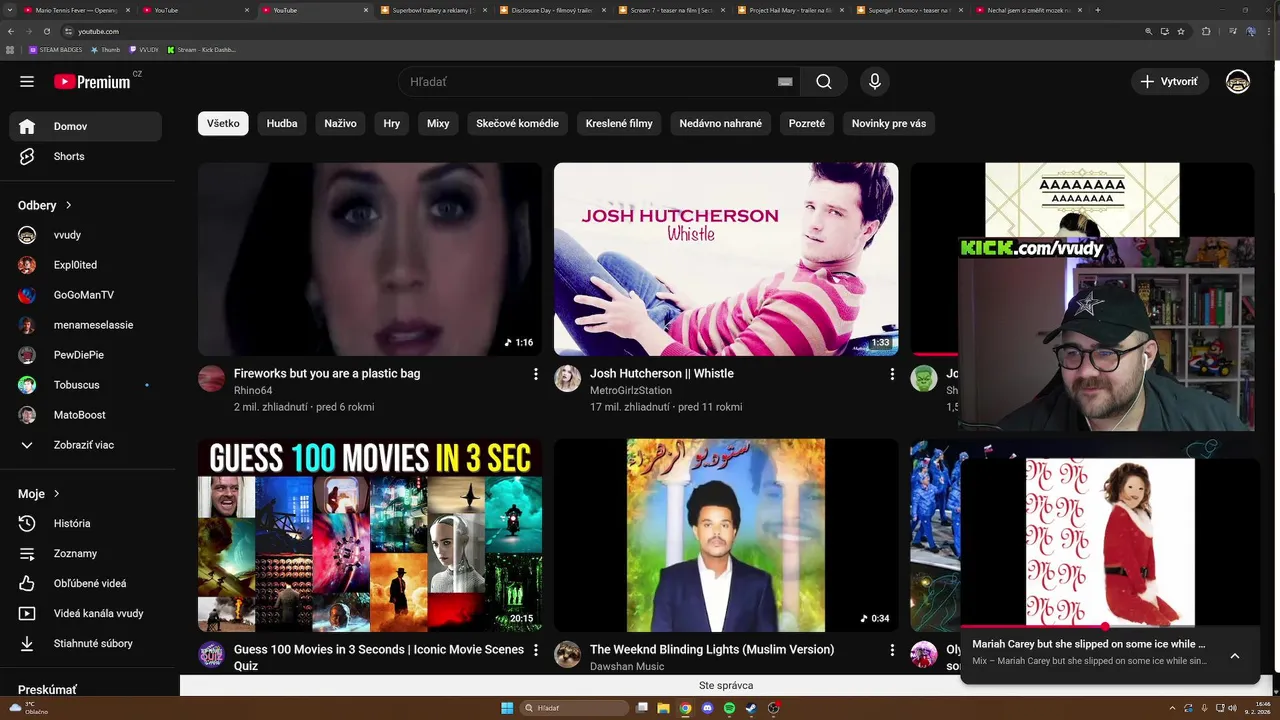The image size is (1280, 720).
Task: Open Steam from taskbar
Action: point(751,708)
